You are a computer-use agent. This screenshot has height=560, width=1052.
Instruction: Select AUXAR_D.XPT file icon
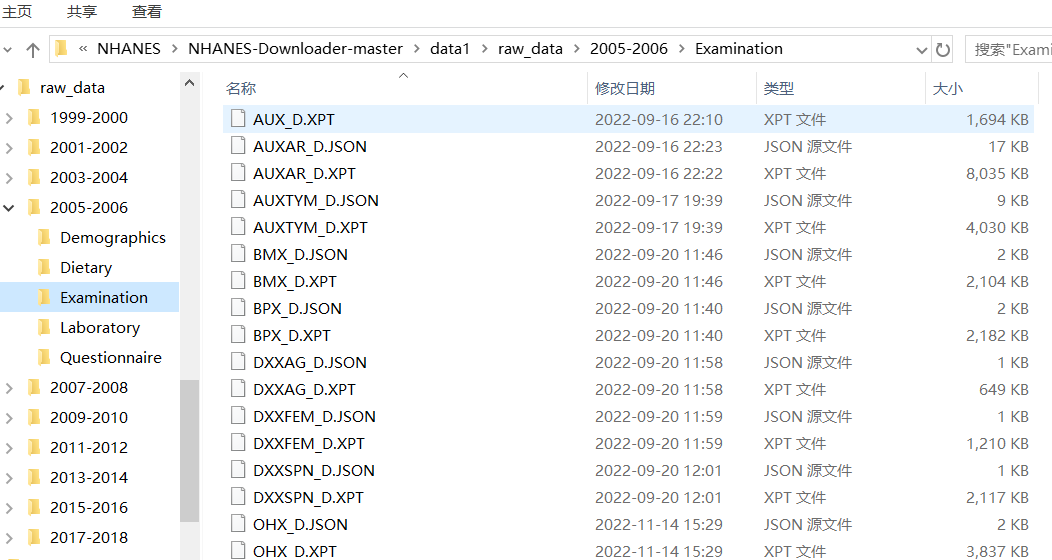[x=238, y=172]
